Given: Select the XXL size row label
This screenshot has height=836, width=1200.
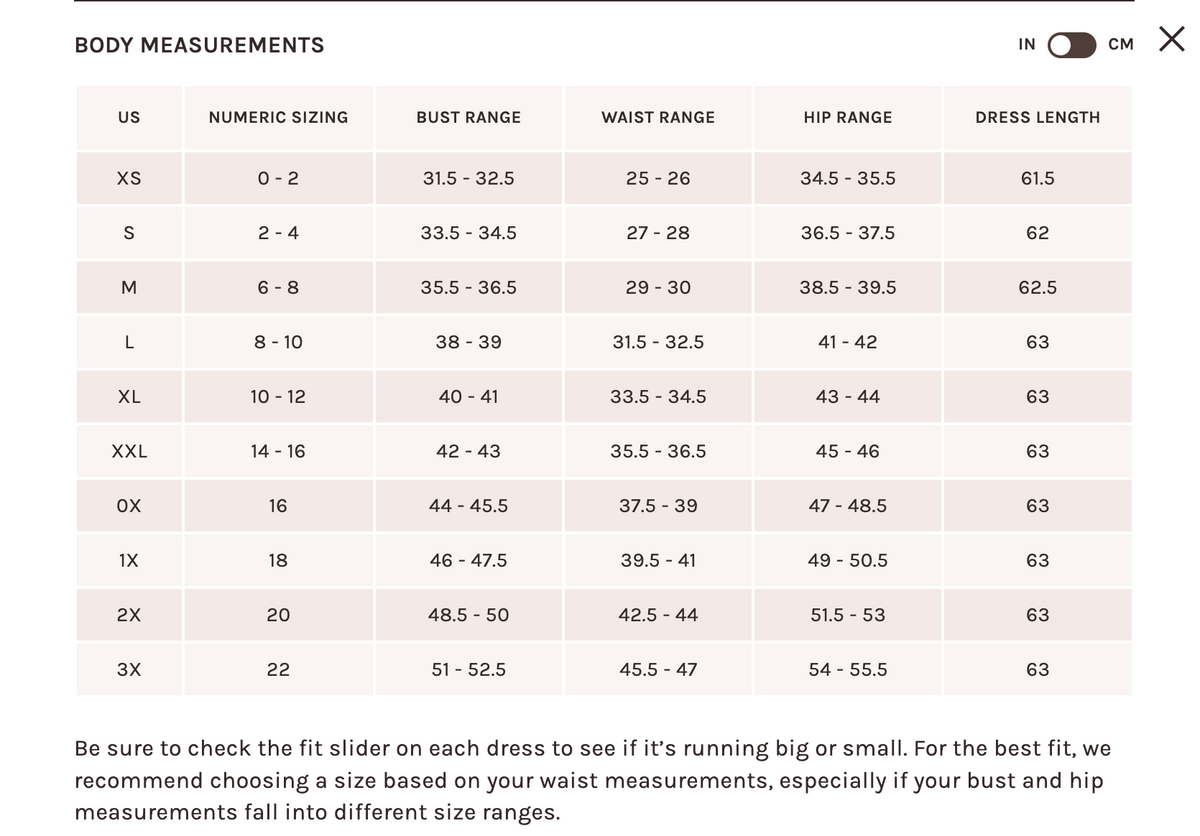Looking at the screenshot, I should (129, 452).
